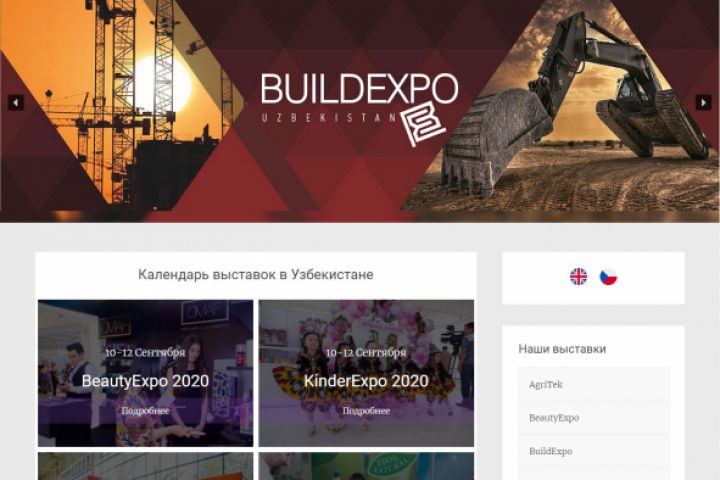
Task: Select BeautyExpo in Наши выставки list
Action: [x=593, y=418]
